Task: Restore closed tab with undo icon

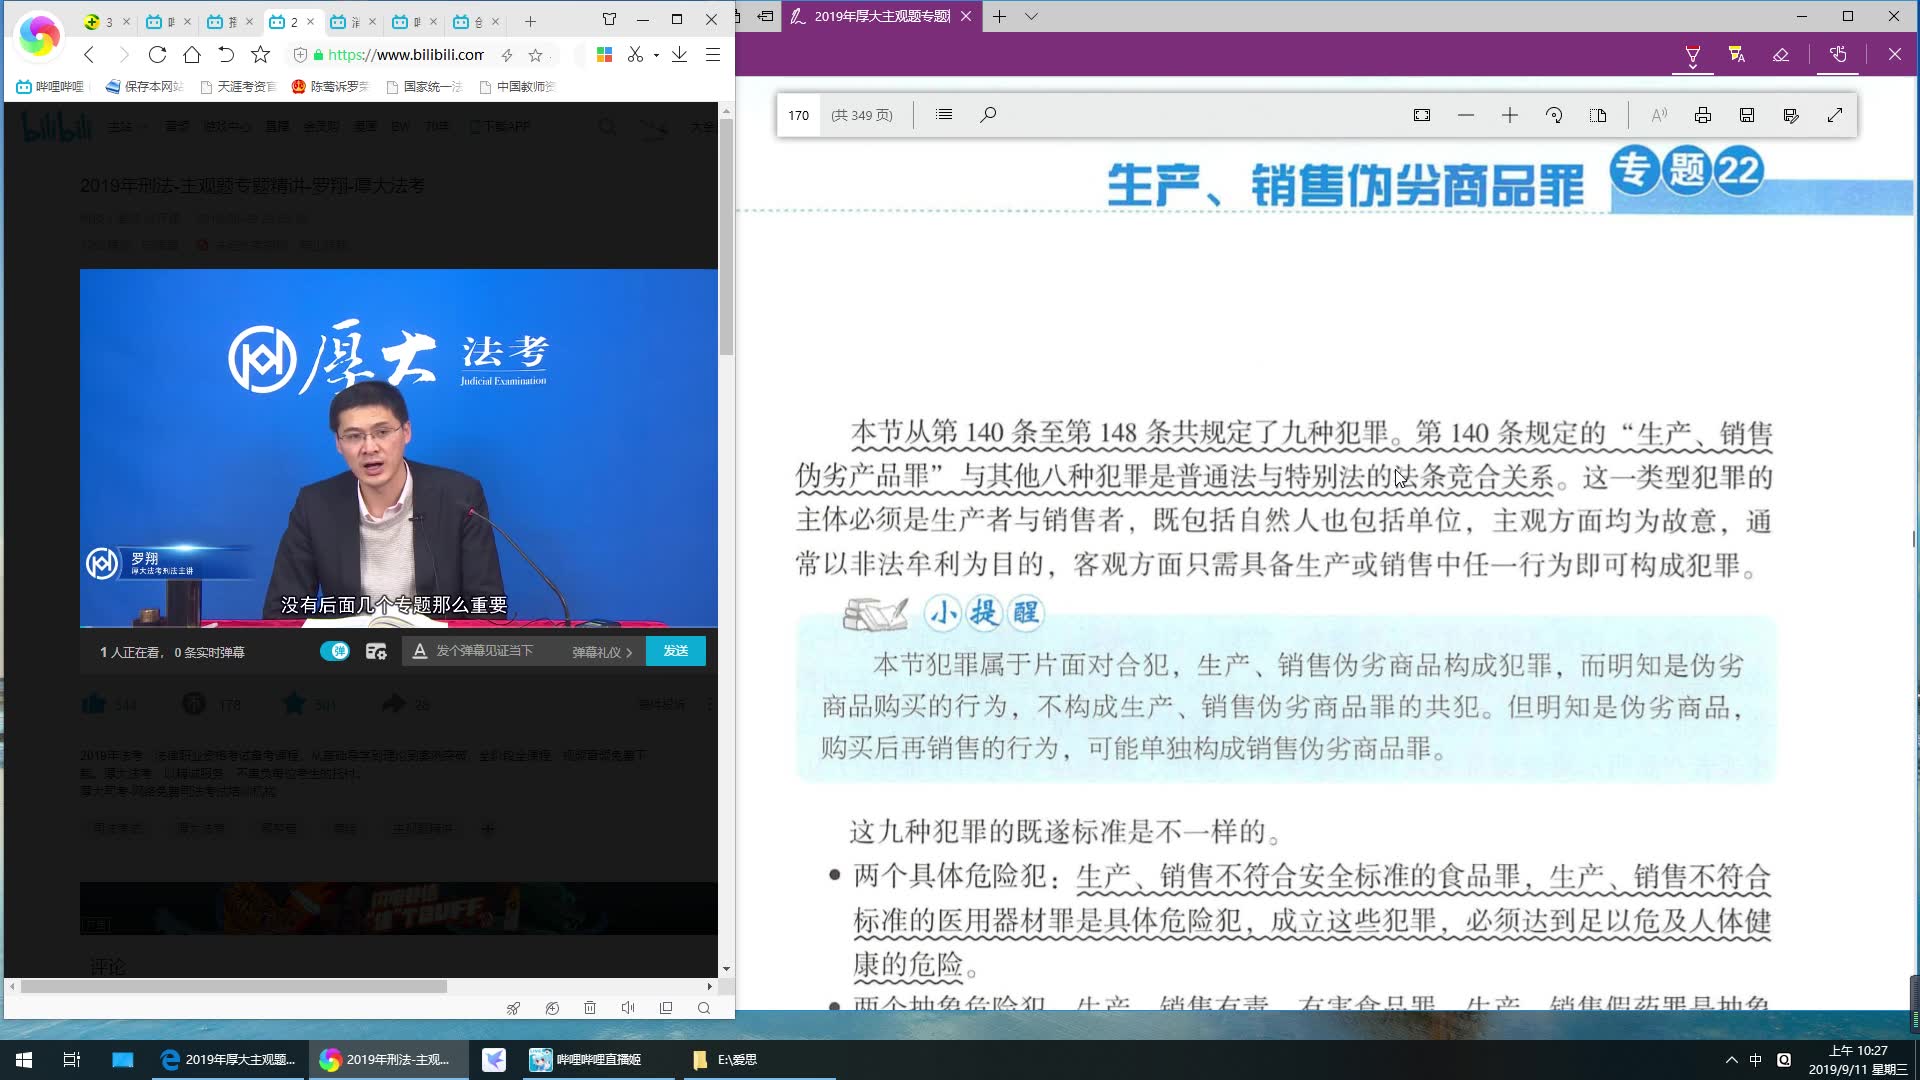Action: click(226, 55)
